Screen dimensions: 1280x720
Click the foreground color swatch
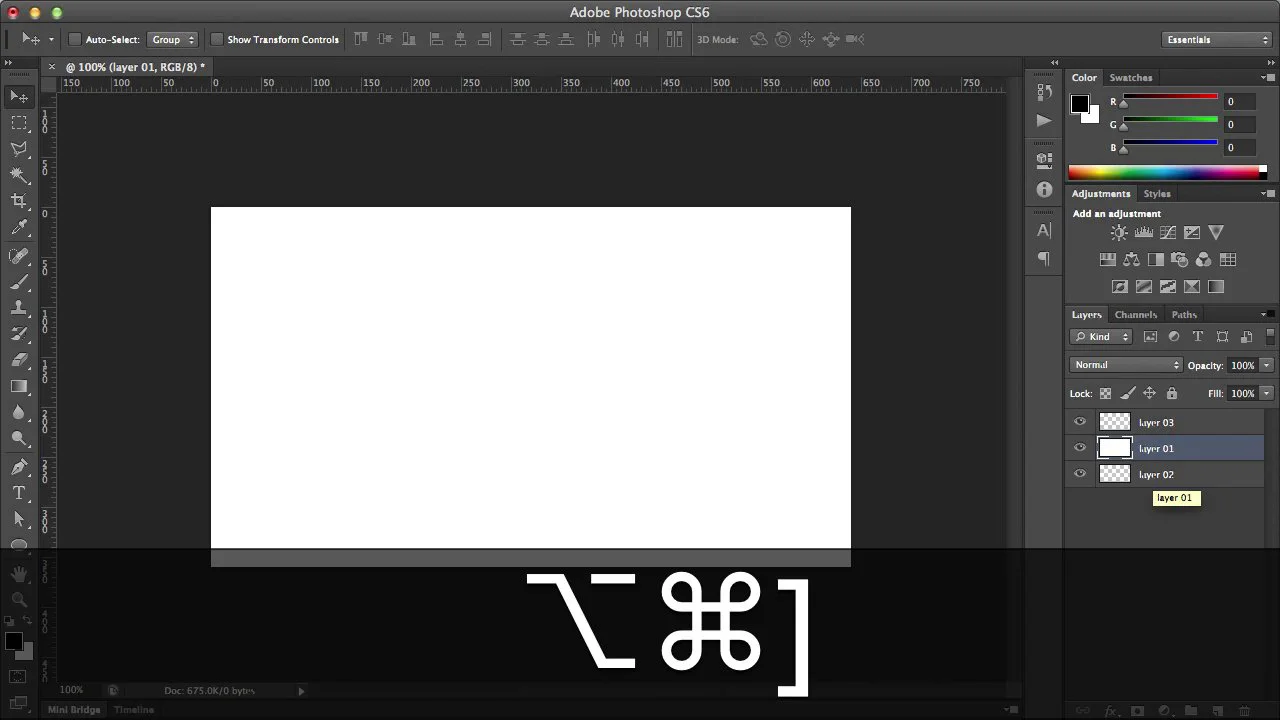[x=1080, y=104]
